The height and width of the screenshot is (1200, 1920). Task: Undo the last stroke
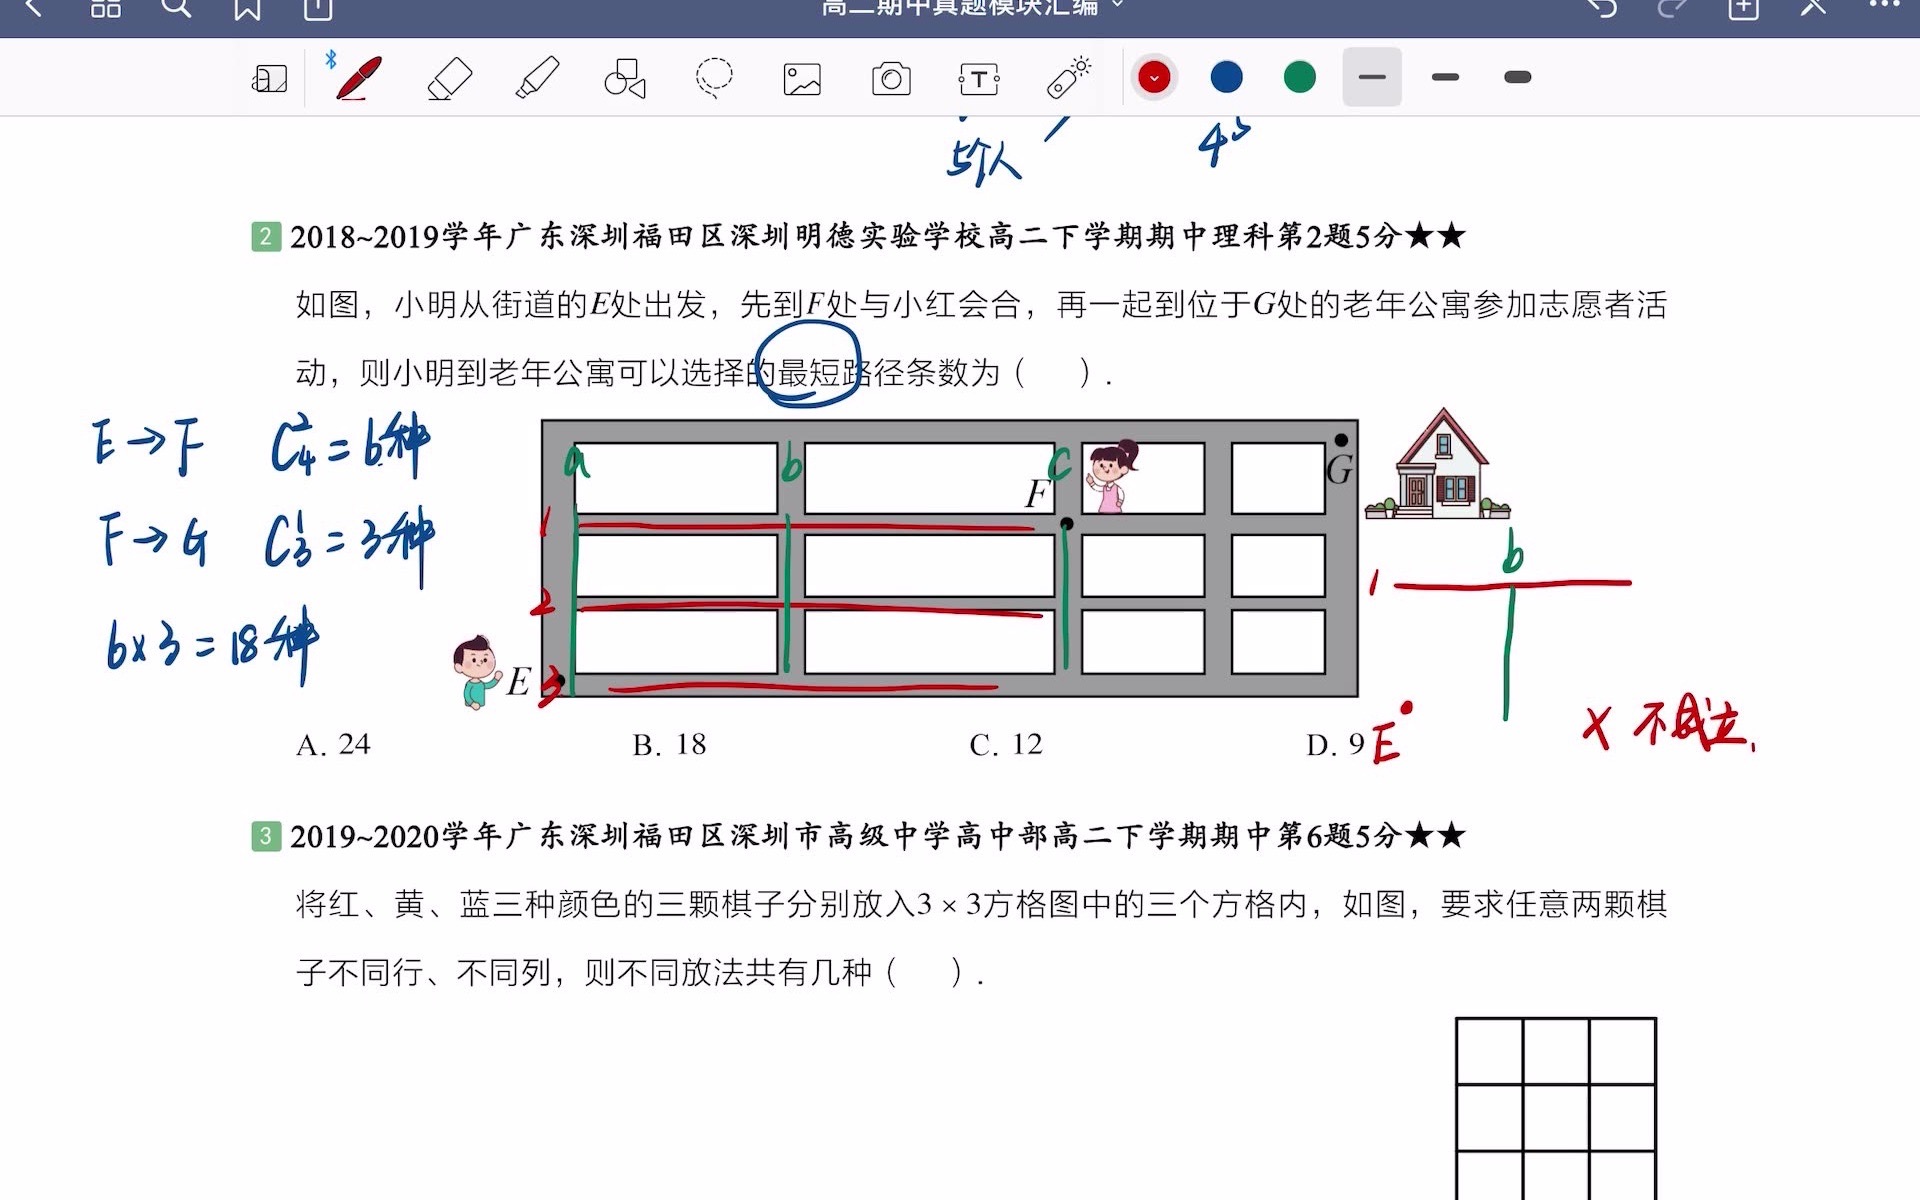click(x=1601, y=8)
